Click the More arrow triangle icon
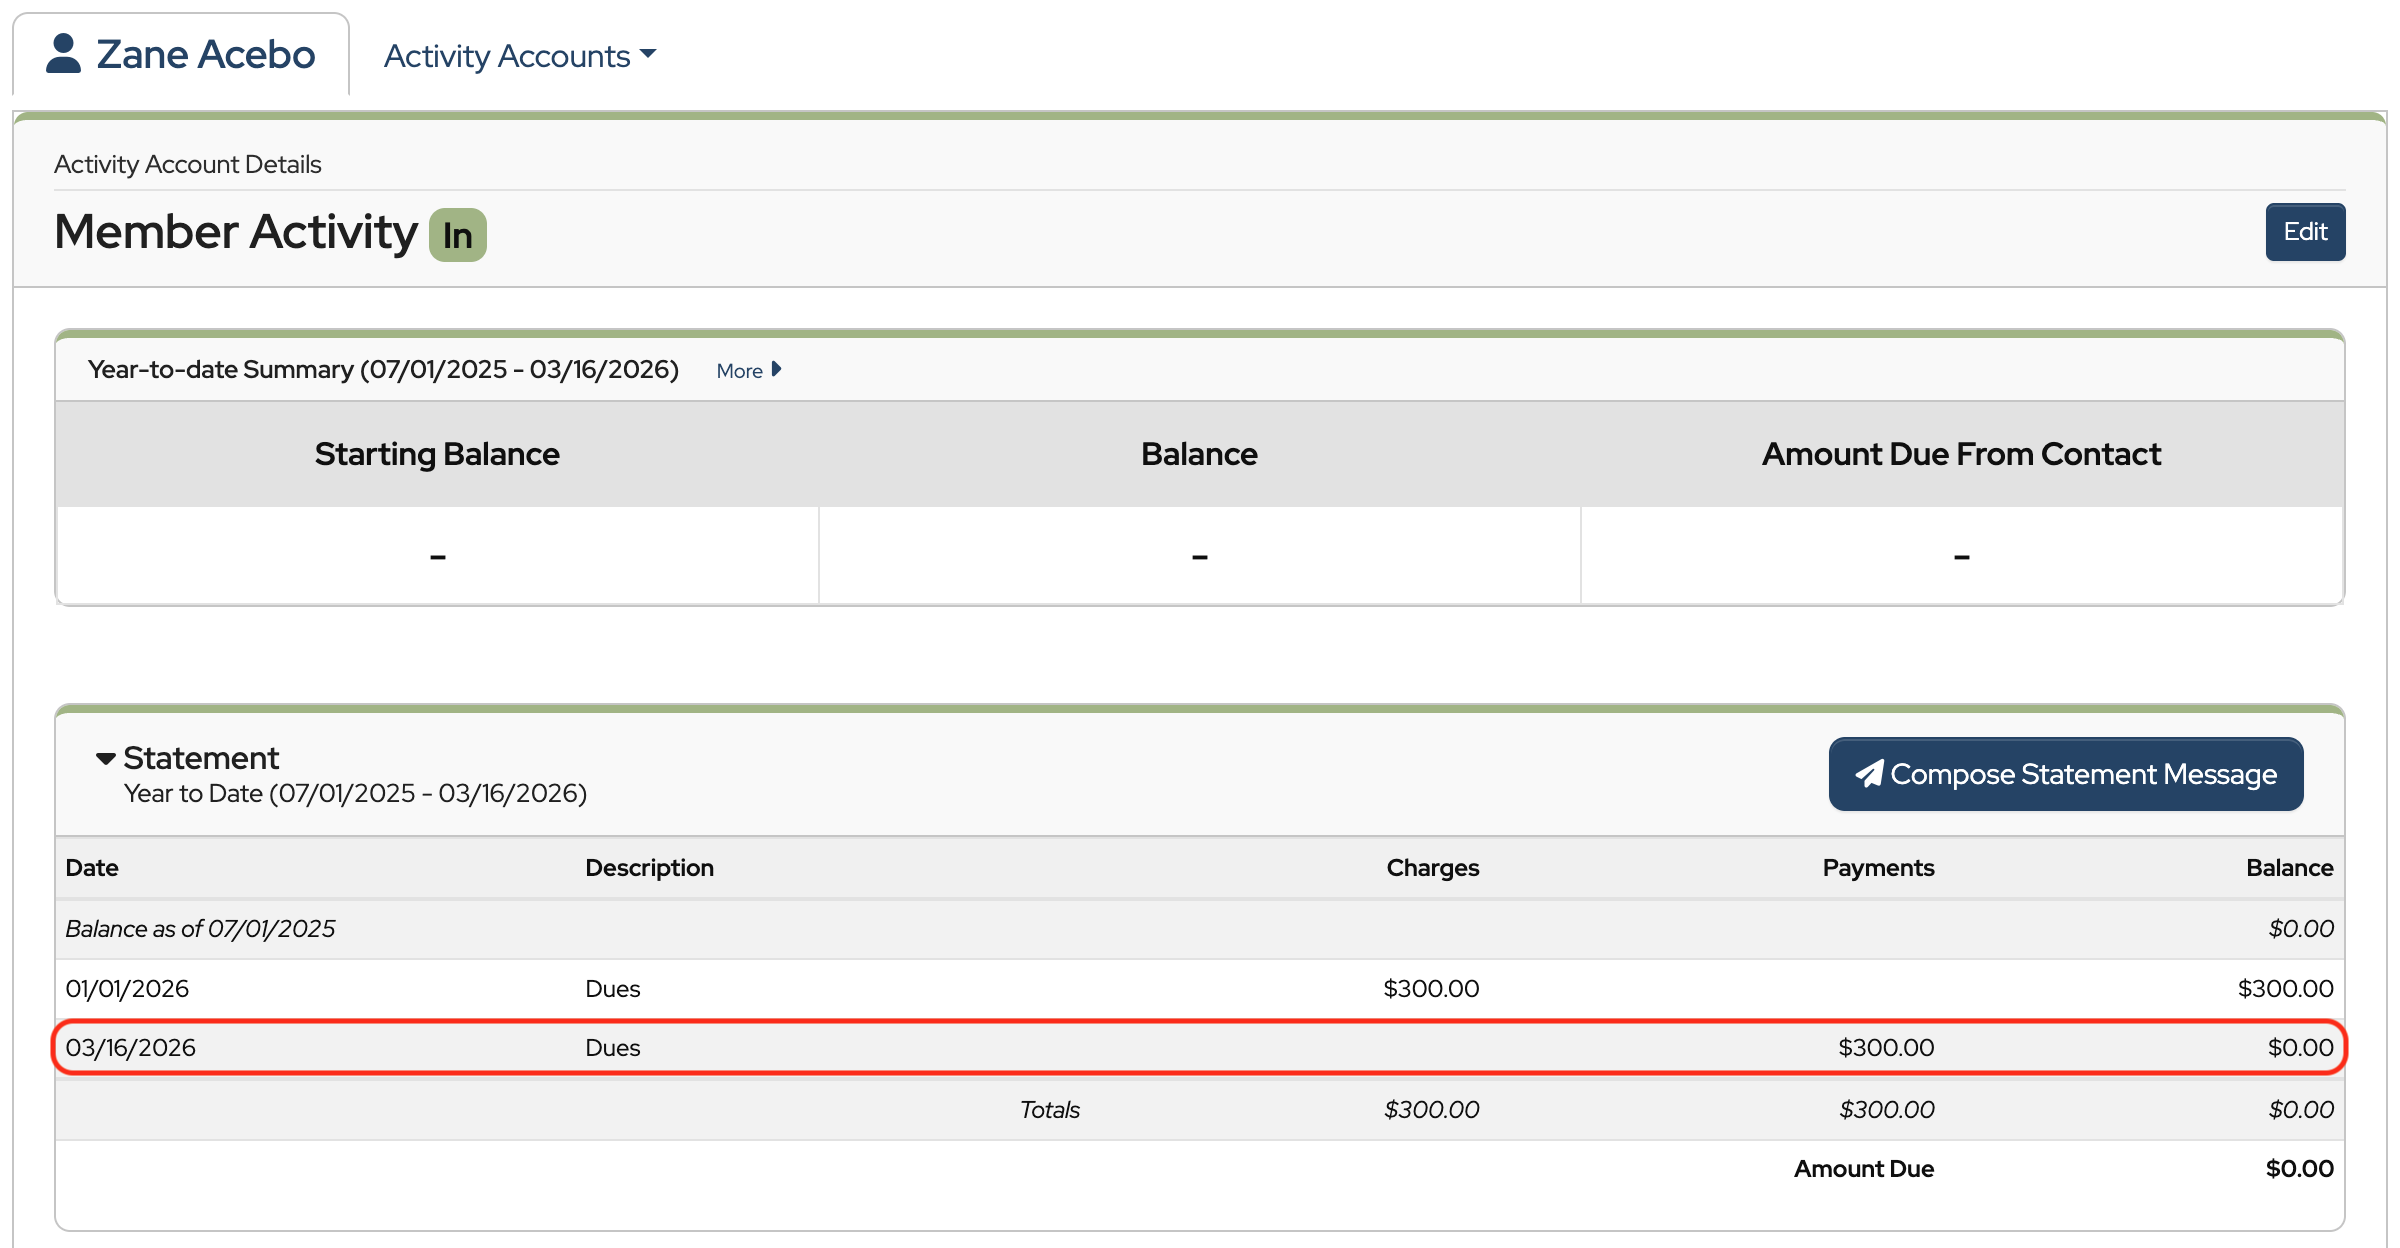This screenshot has width=2400, height=1248. point(776,369)
